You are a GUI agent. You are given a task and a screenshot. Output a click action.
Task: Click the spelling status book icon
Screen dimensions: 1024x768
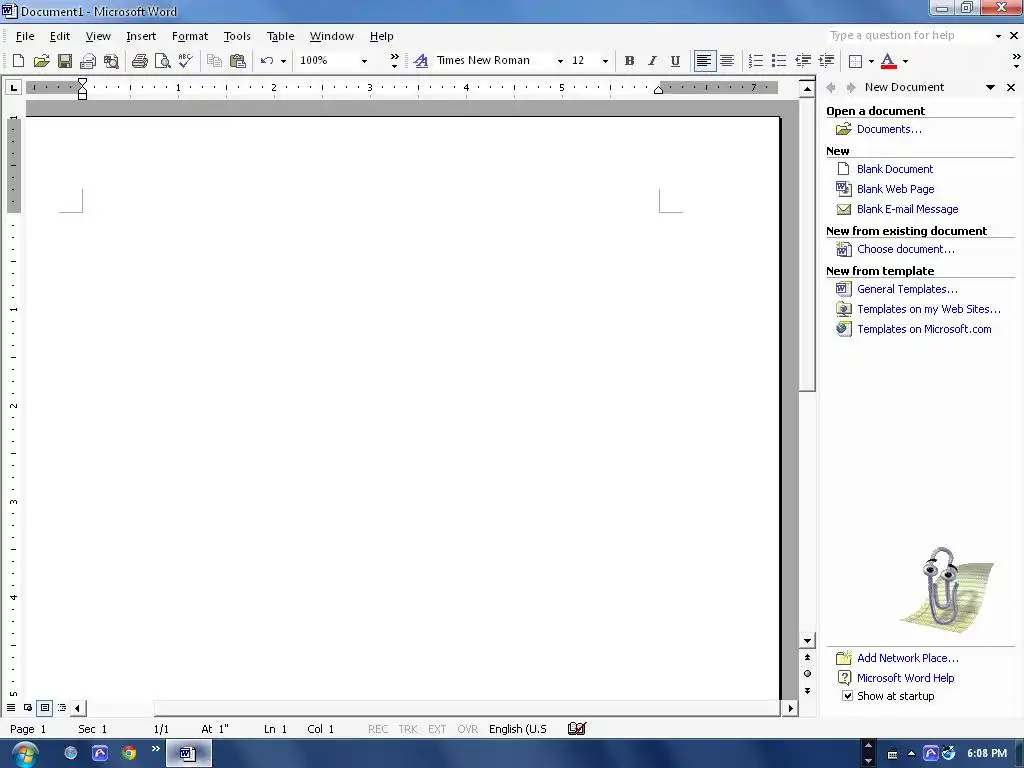pyautogui.click(x=577, y=729)
